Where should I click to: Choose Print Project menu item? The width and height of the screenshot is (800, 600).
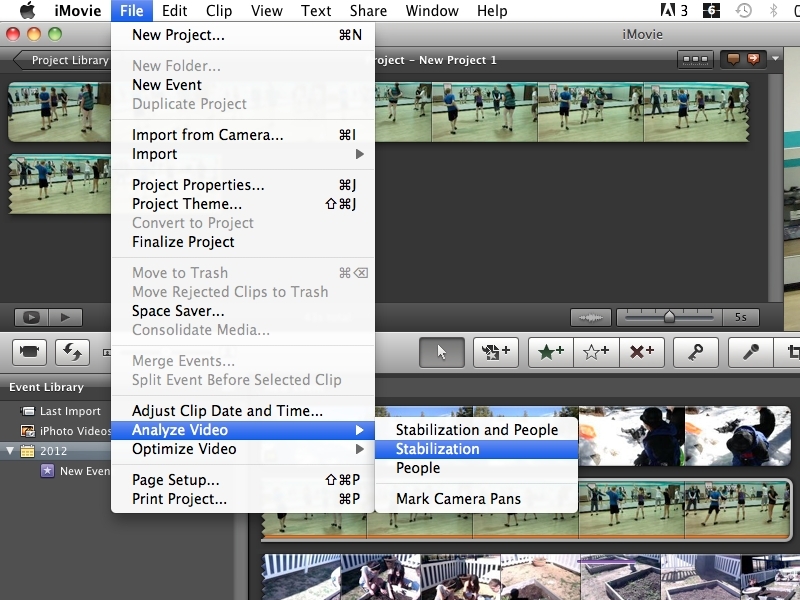(x=243, y=499)
